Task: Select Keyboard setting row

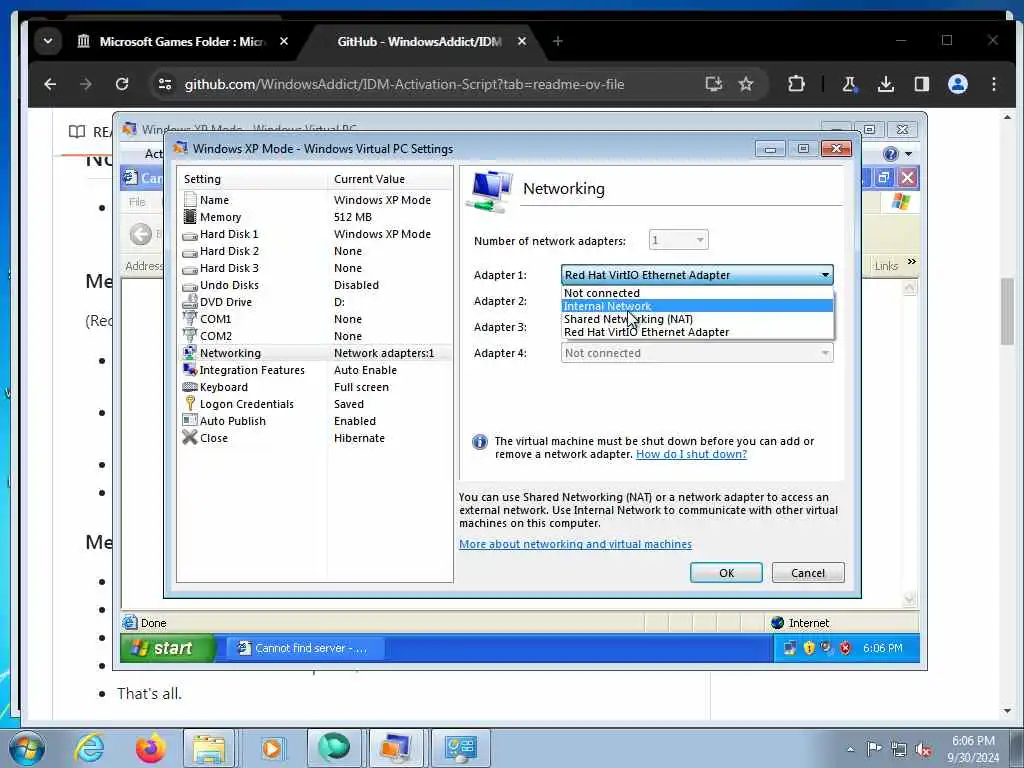Action: [x=315, y=387]
